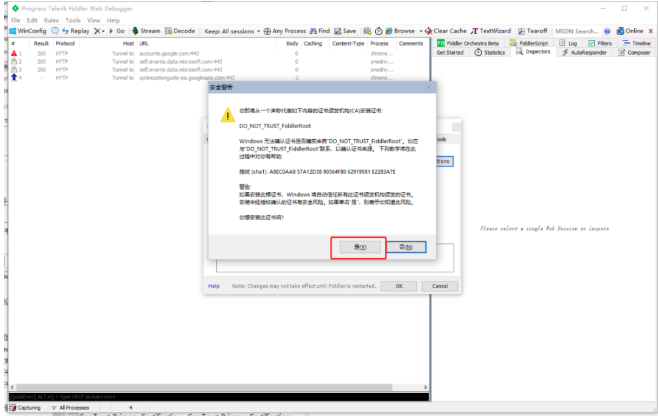Click the lock icon of session 3

pos(14,69)
